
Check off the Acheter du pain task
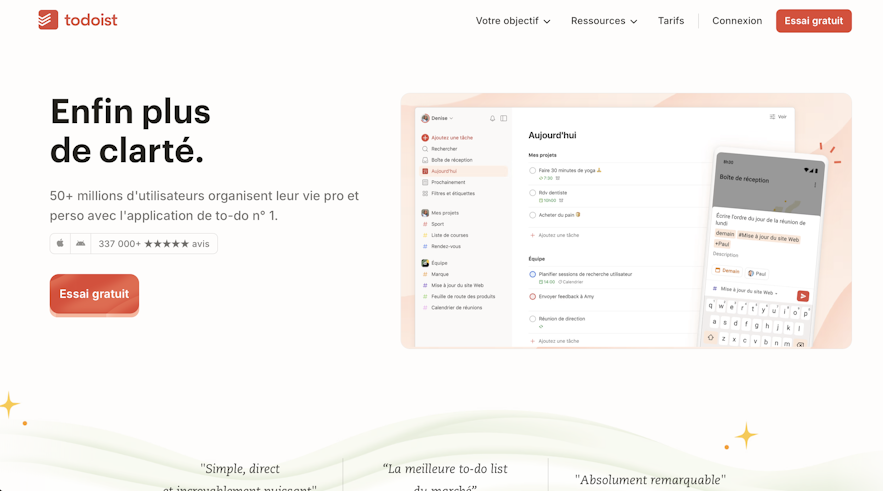532,215
